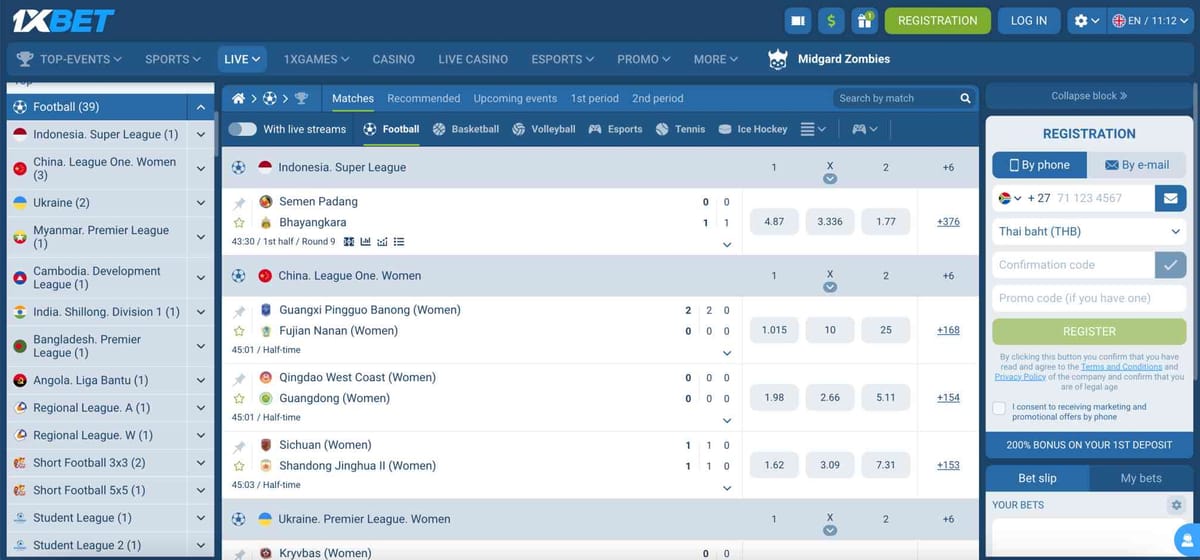This screenshot has height=560, width=1200.
Task: Open the LIVE menu
Action: tap(242, 59)
